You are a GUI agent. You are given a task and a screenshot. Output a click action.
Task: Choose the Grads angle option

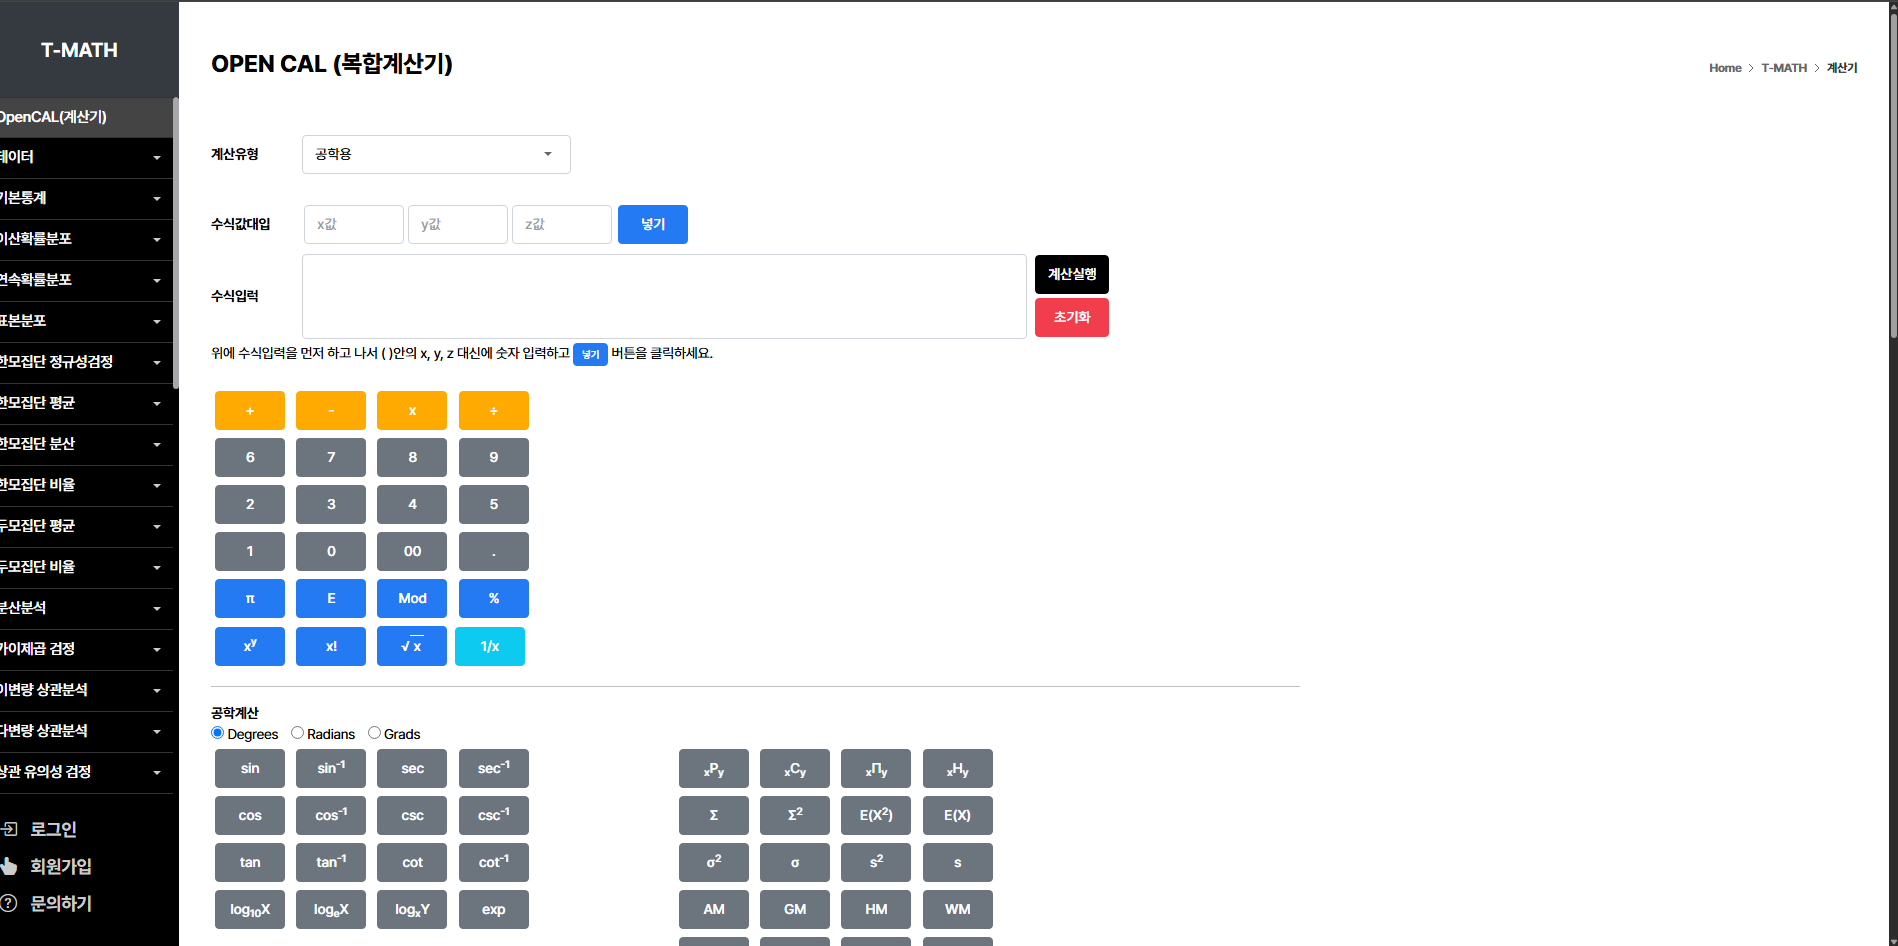tap(375, 733)
